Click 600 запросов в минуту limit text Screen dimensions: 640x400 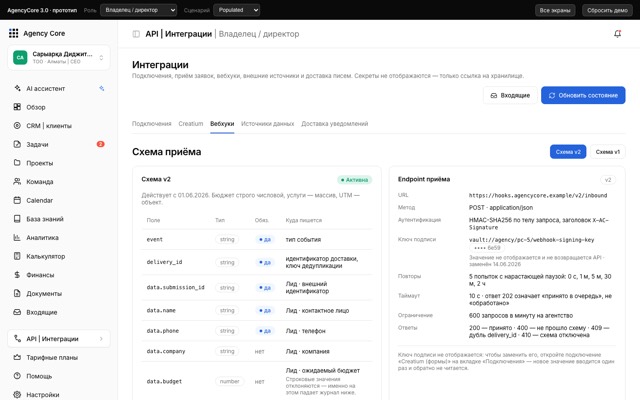pos(521,316)
